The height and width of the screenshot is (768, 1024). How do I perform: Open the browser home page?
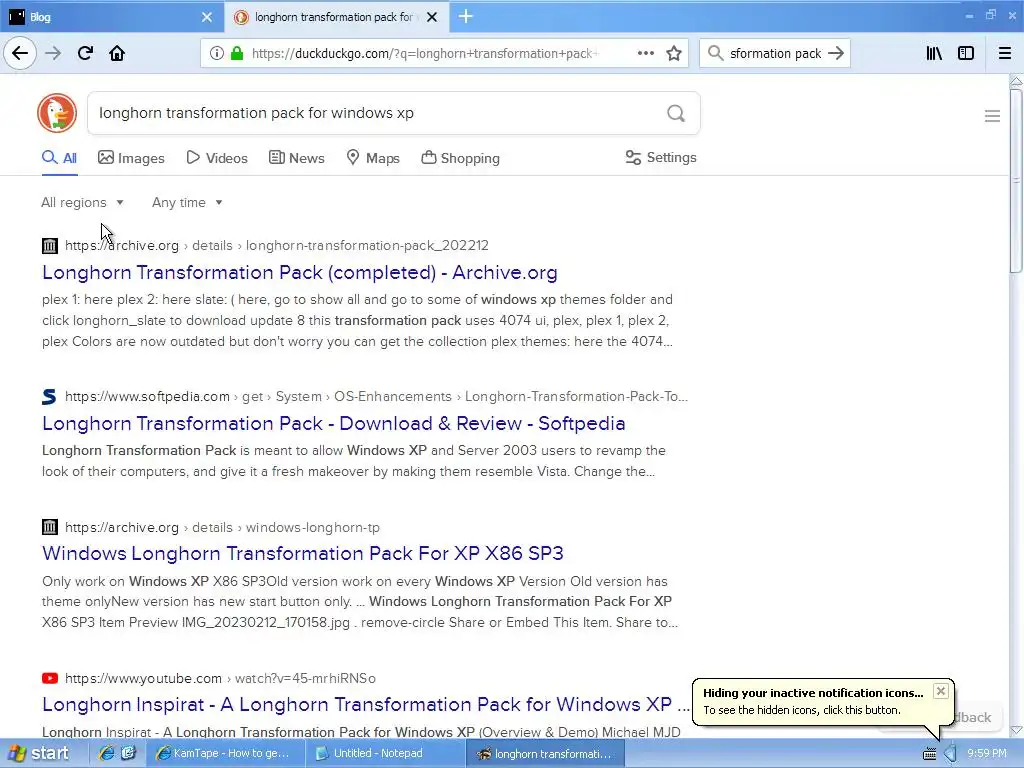117,54
